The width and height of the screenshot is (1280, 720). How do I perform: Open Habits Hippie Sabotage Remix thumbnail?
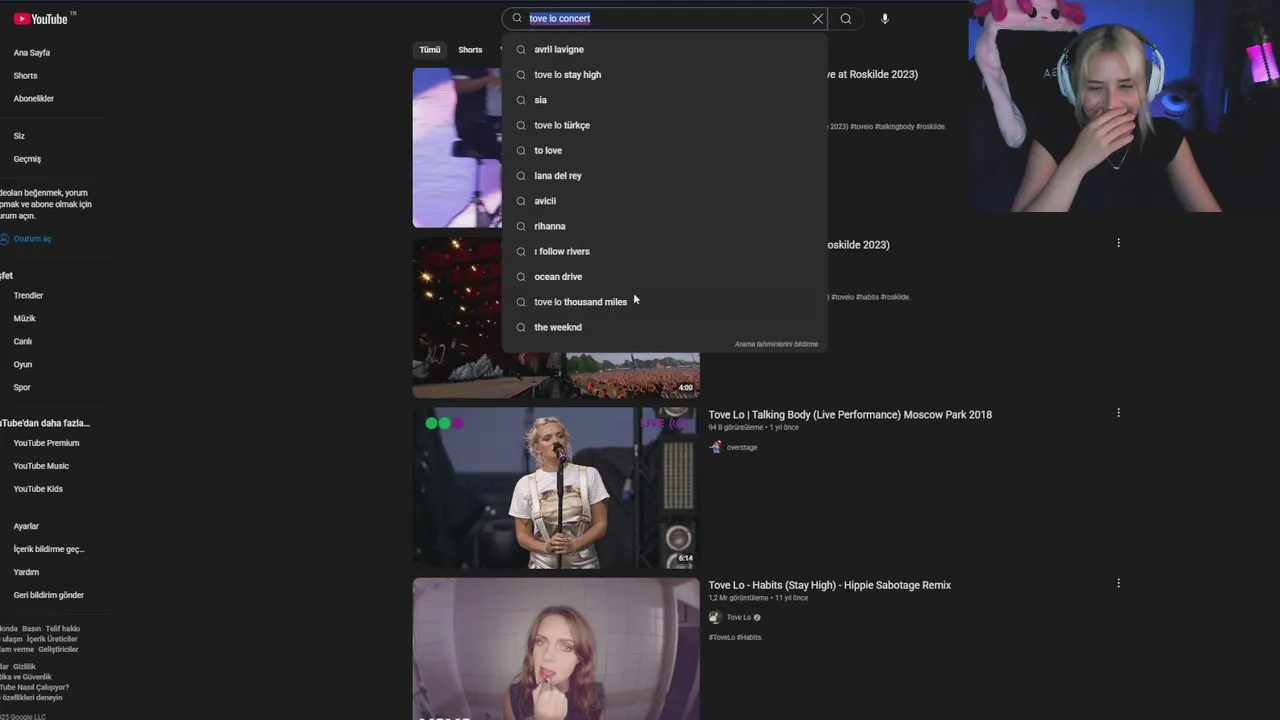click(x=556, y=649)
